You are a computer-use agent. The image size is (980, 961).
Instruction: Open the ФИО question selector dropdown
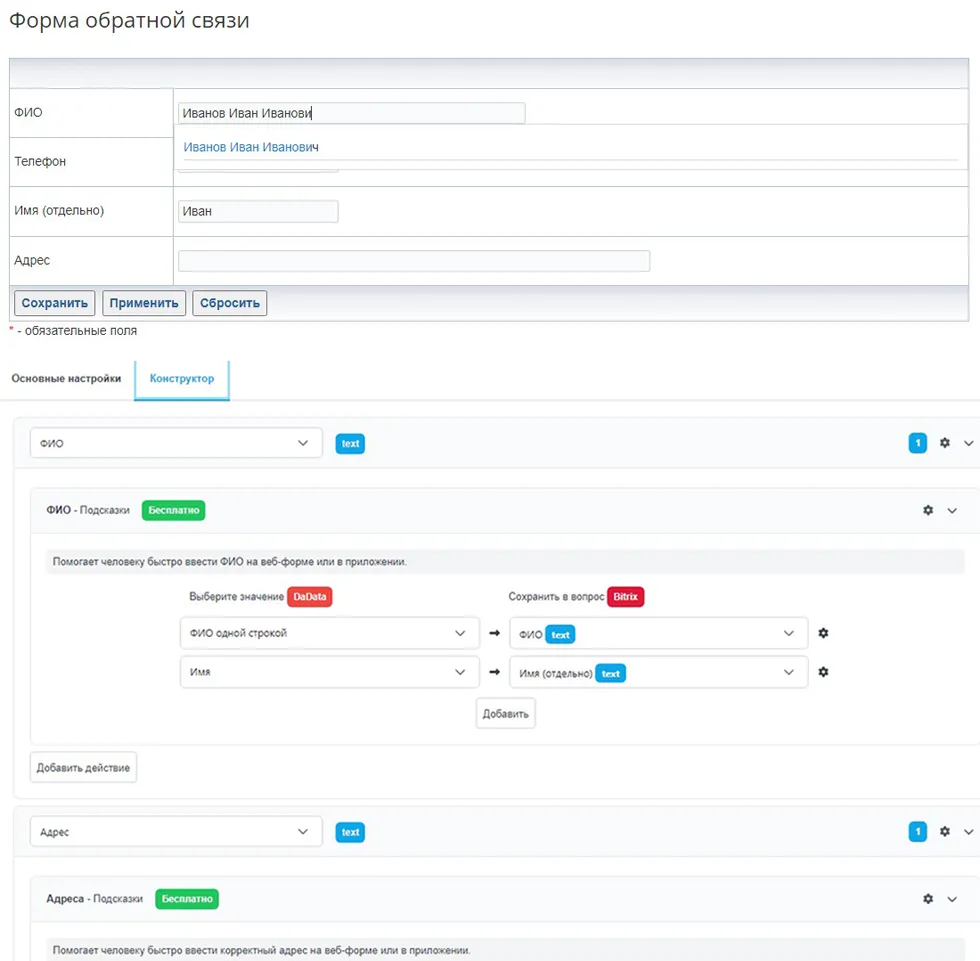[x=176, y=443]
